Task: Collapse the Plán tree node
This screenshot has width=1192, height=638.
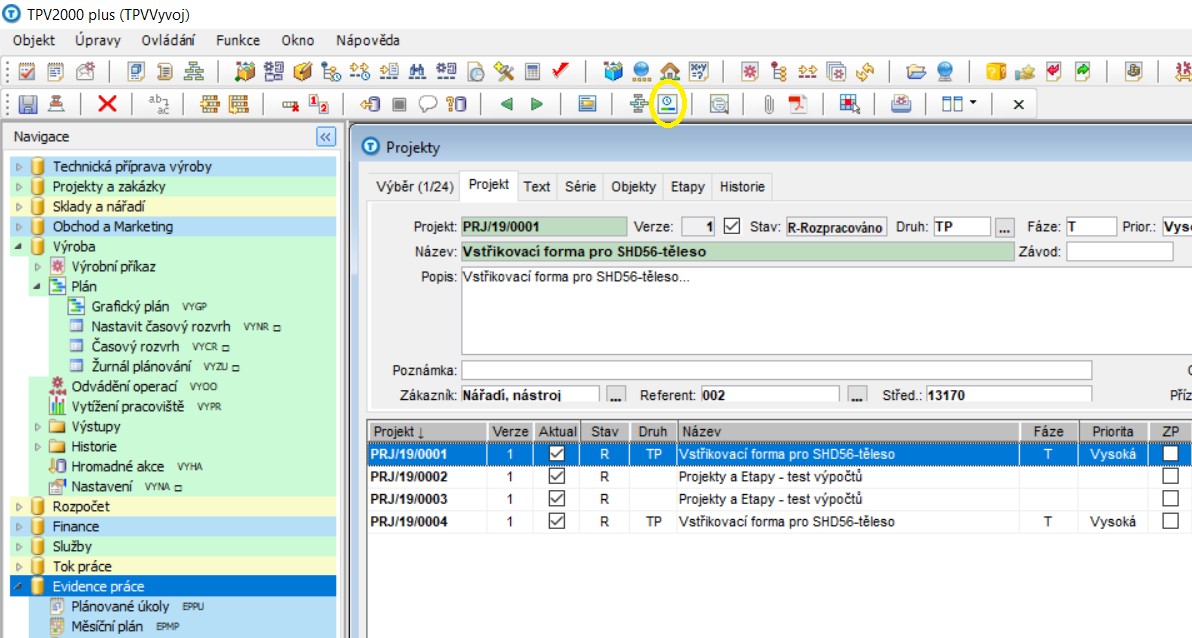Action: click(37, 287)
